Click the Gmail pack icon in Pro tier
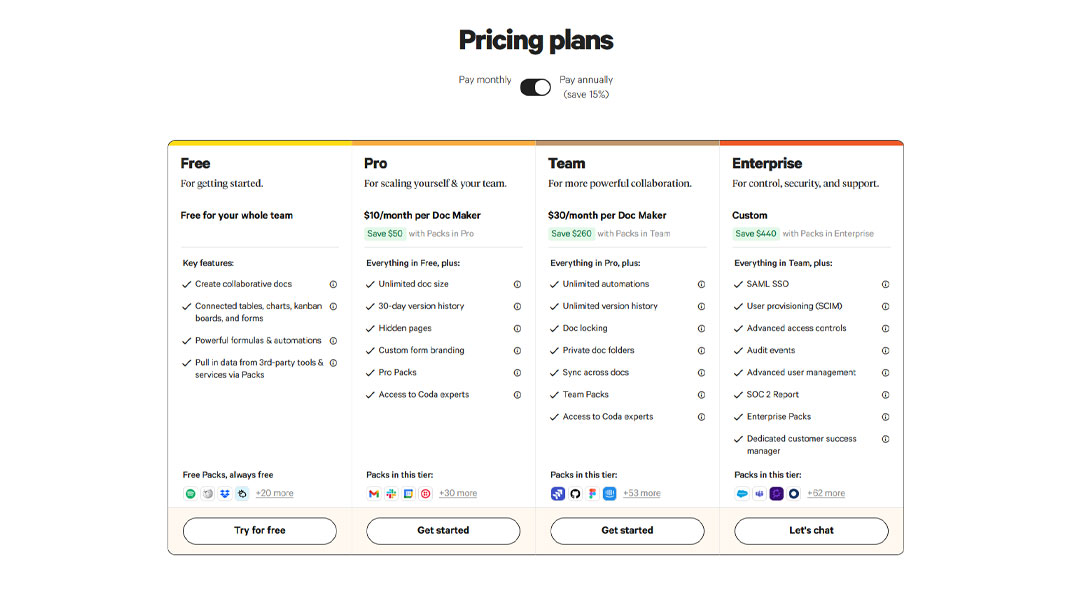The width and height of the screenshot is (1080, 608). click(374, 494)
